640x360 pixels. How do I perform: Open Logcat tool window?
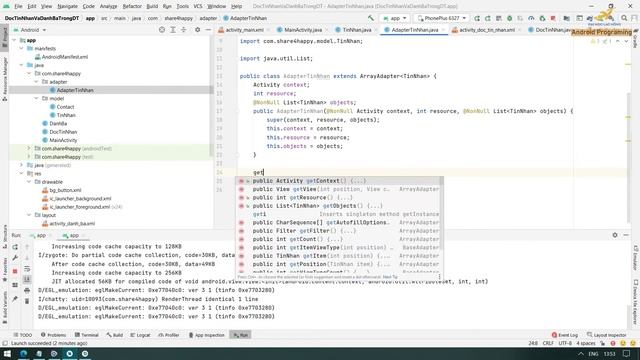(x=140, y=335)
